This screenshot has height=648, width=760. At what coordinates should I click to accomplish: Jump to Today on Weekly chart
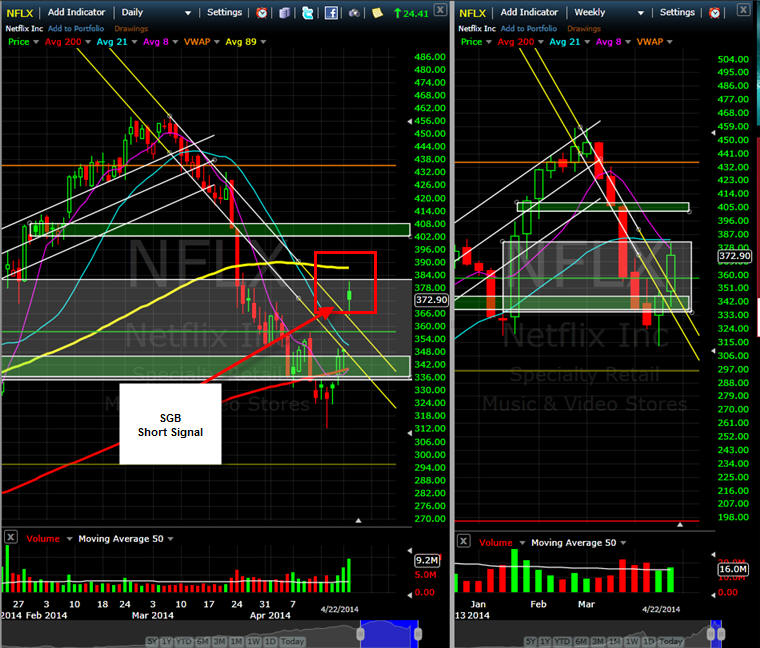tap(671, 641)
